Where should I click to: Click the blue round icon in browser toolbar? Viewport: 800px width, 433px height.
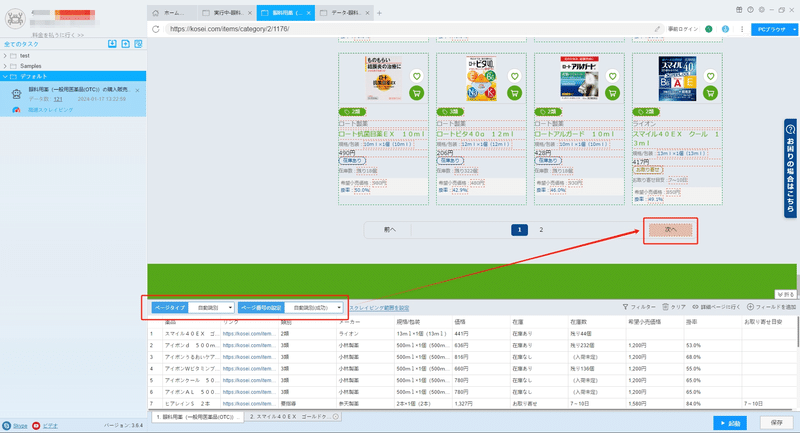coord(725,29)
